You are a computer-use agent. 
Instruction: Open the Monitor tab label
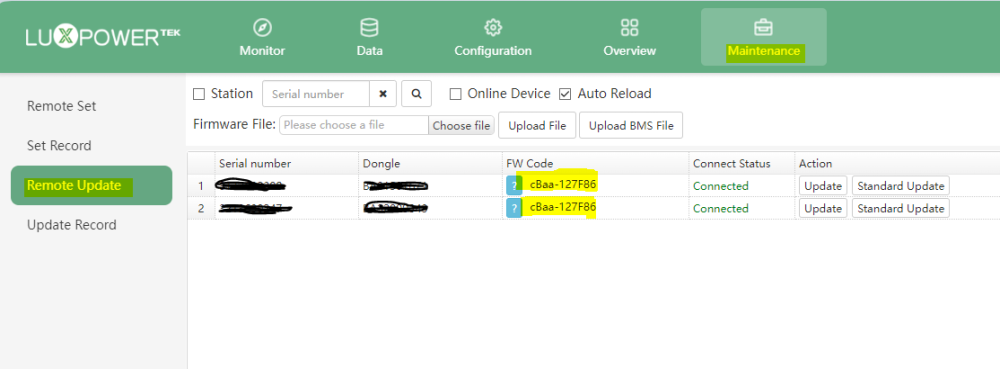point(262,51)
